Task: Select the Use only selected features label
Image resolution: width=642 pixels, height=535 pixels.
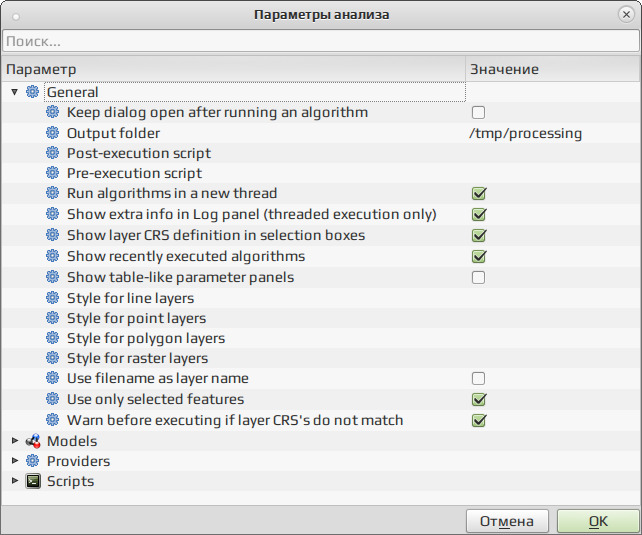Action: [x=156, y=399]
